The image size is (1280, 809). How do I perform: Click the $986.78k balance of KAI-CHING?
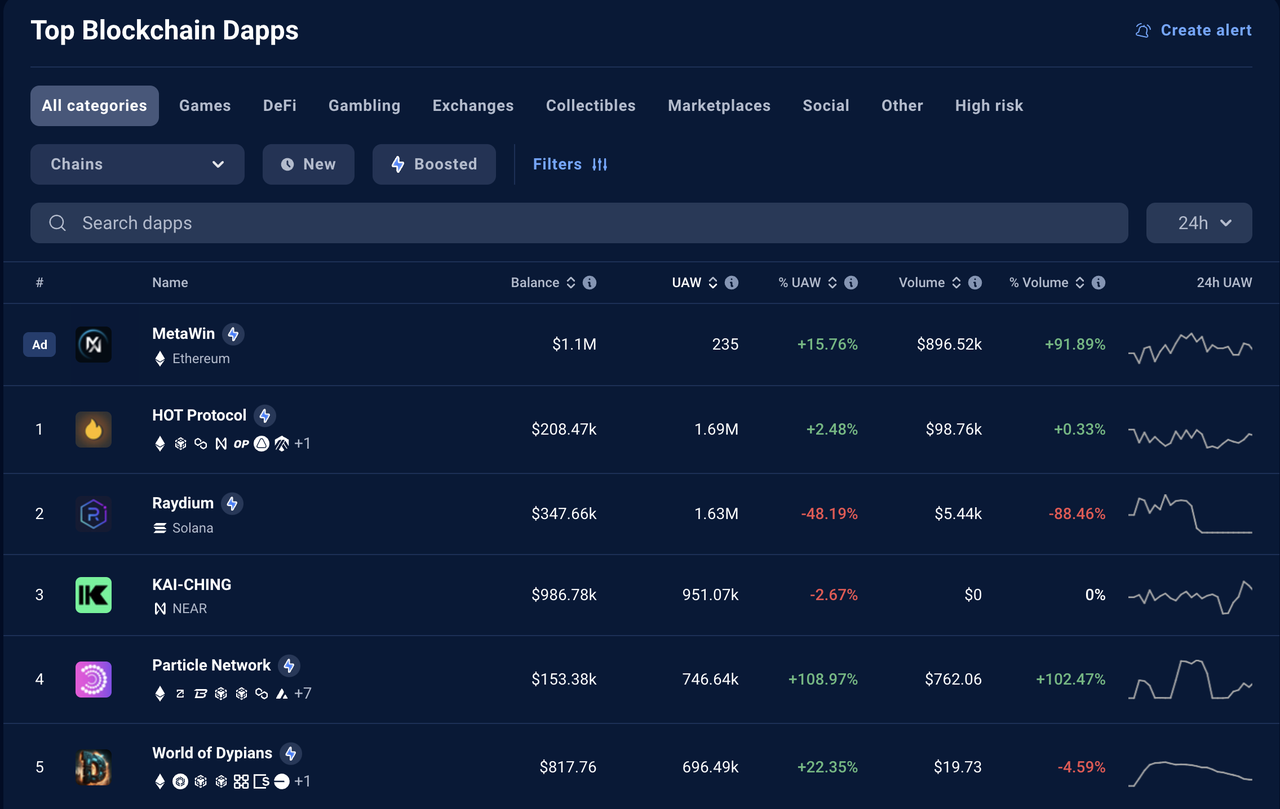[564, 595]
